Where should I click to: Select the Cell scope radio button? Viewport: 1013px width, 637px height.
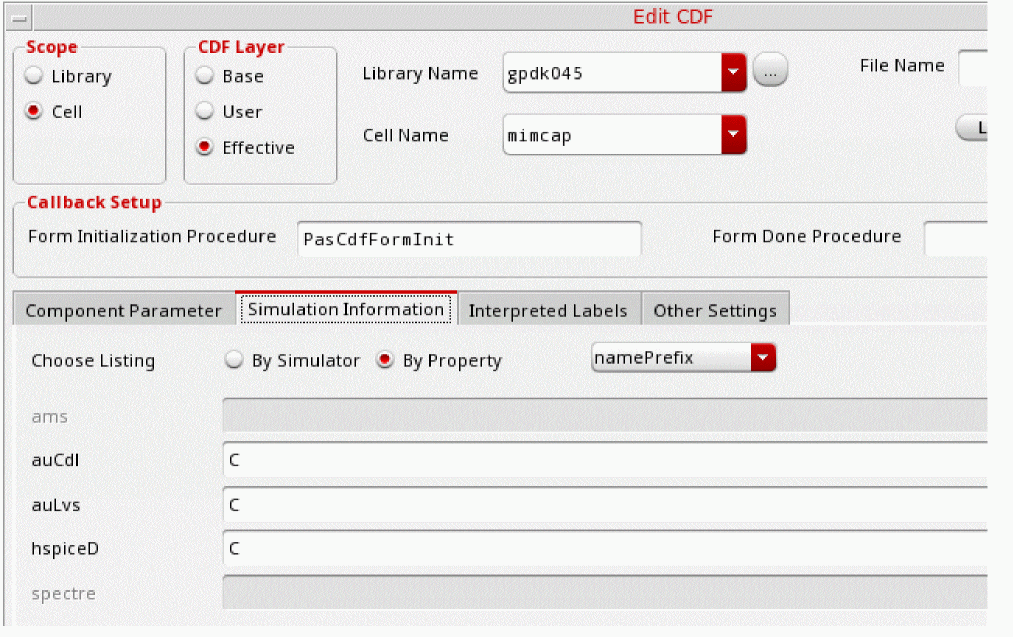click(x=34, y=111)
